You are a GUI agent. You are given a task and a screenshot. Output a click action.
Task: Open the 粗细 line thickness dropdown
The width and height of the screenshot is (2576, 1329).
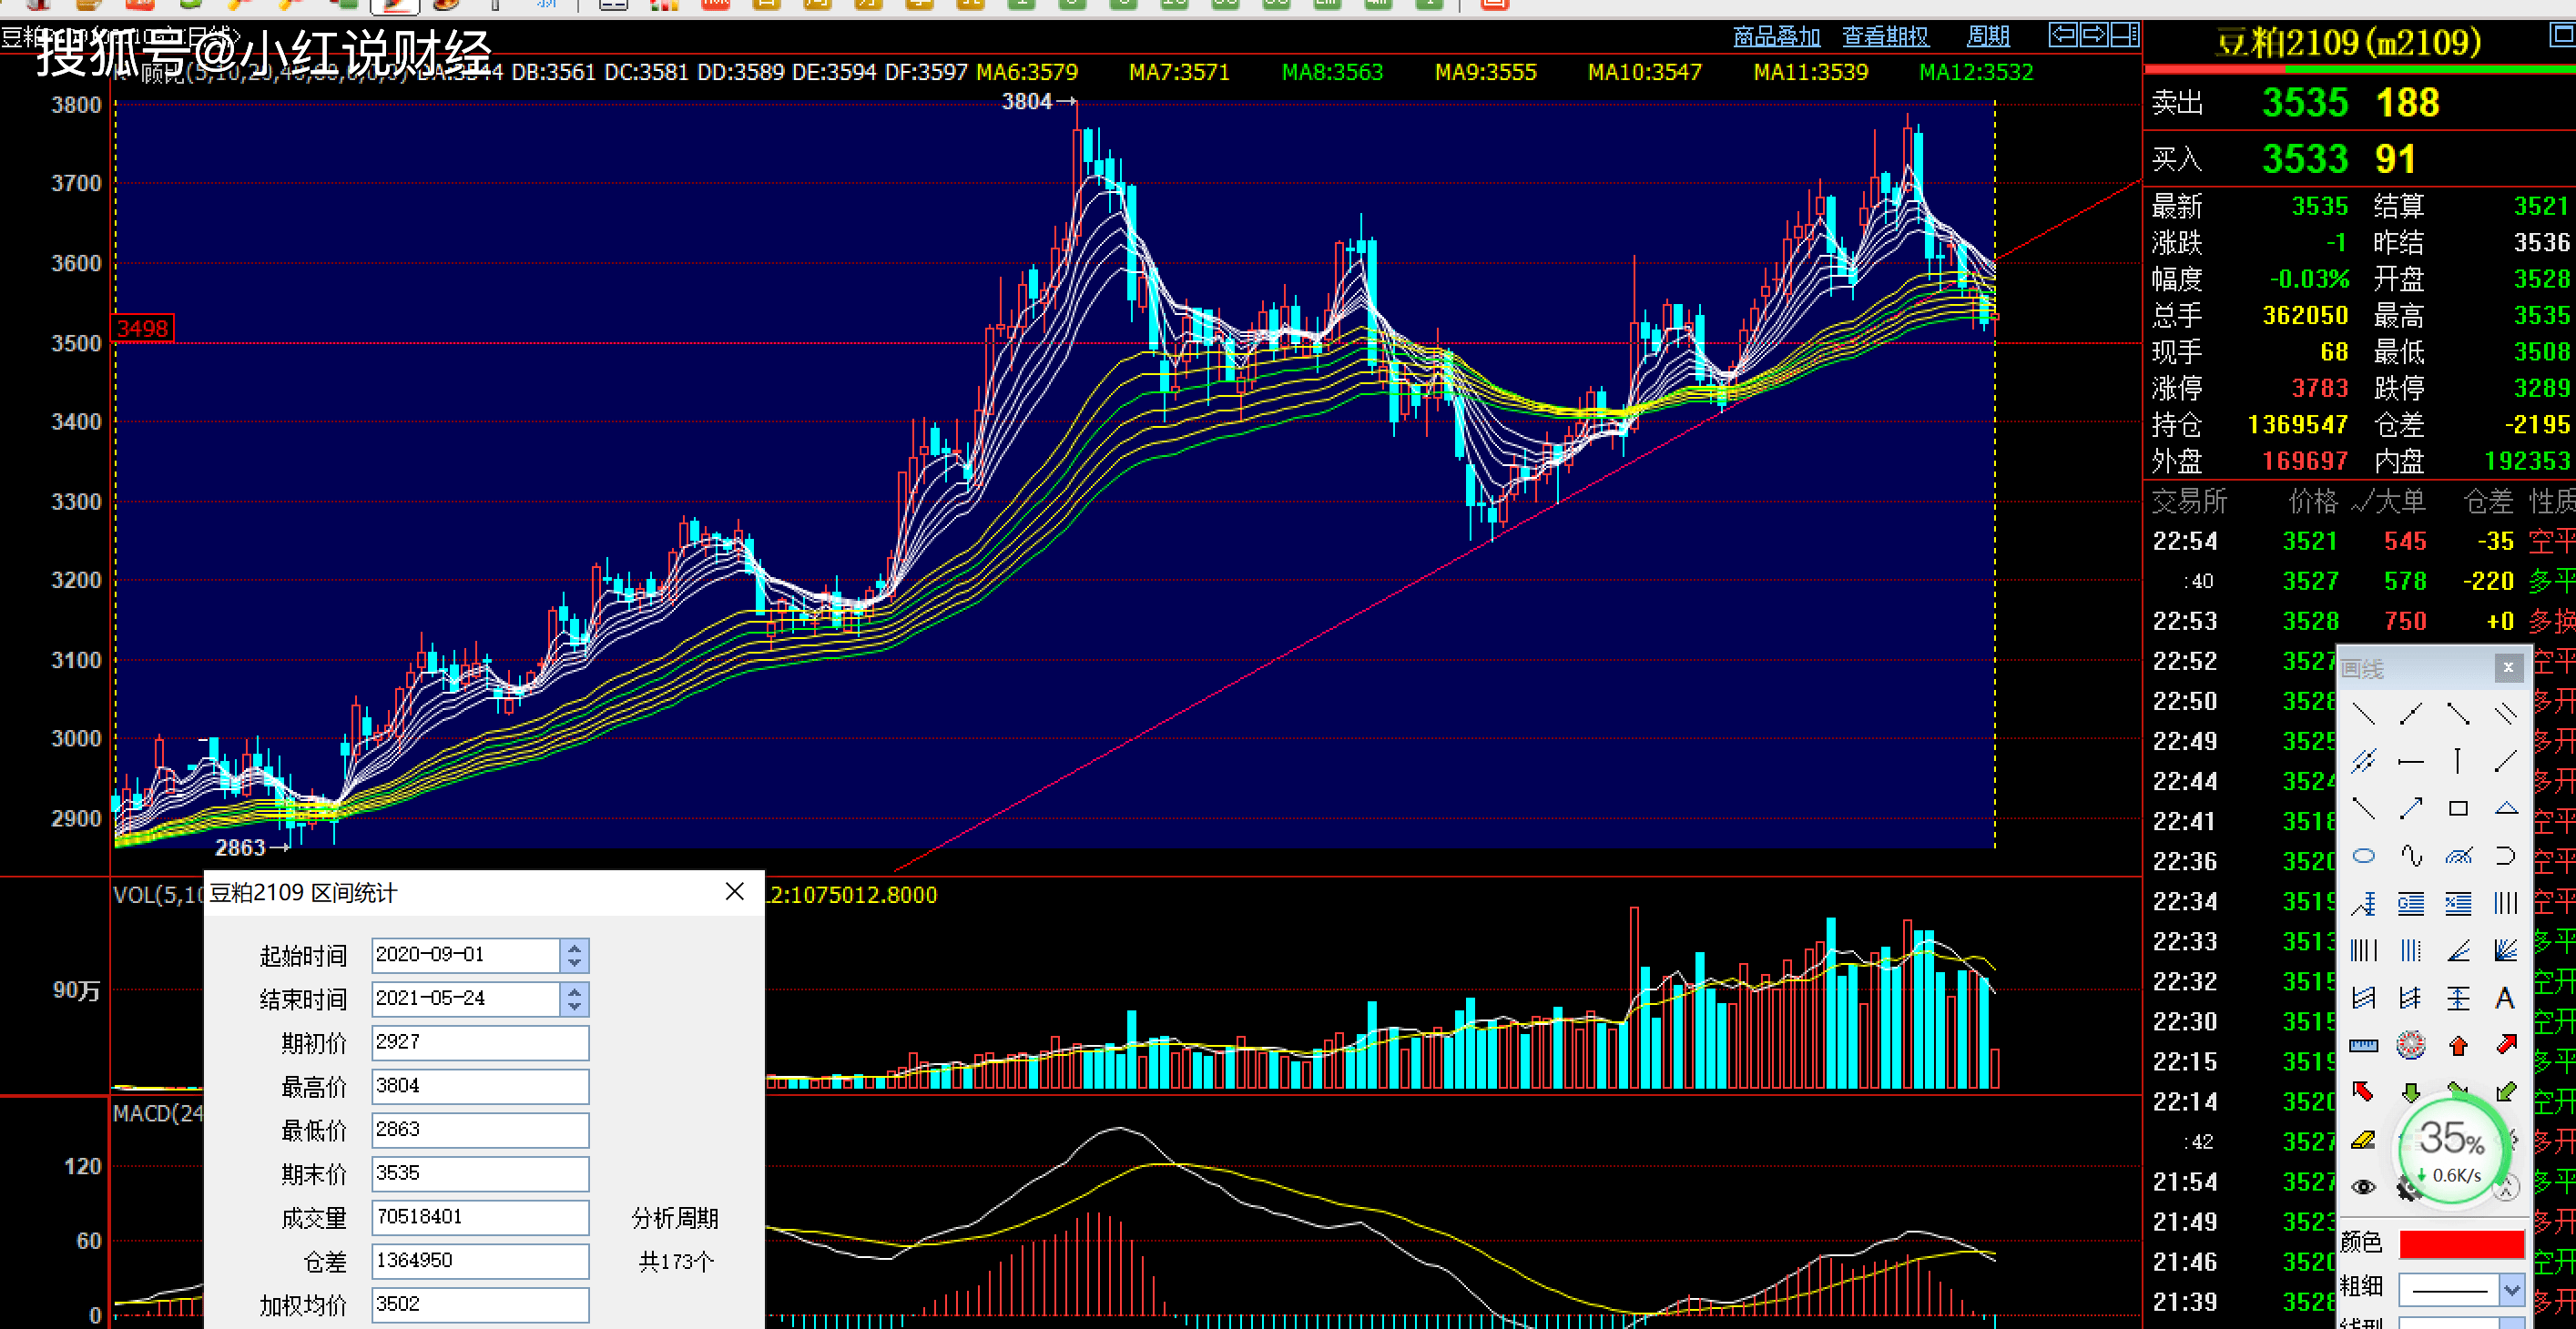click(x=2512, y=1289)
